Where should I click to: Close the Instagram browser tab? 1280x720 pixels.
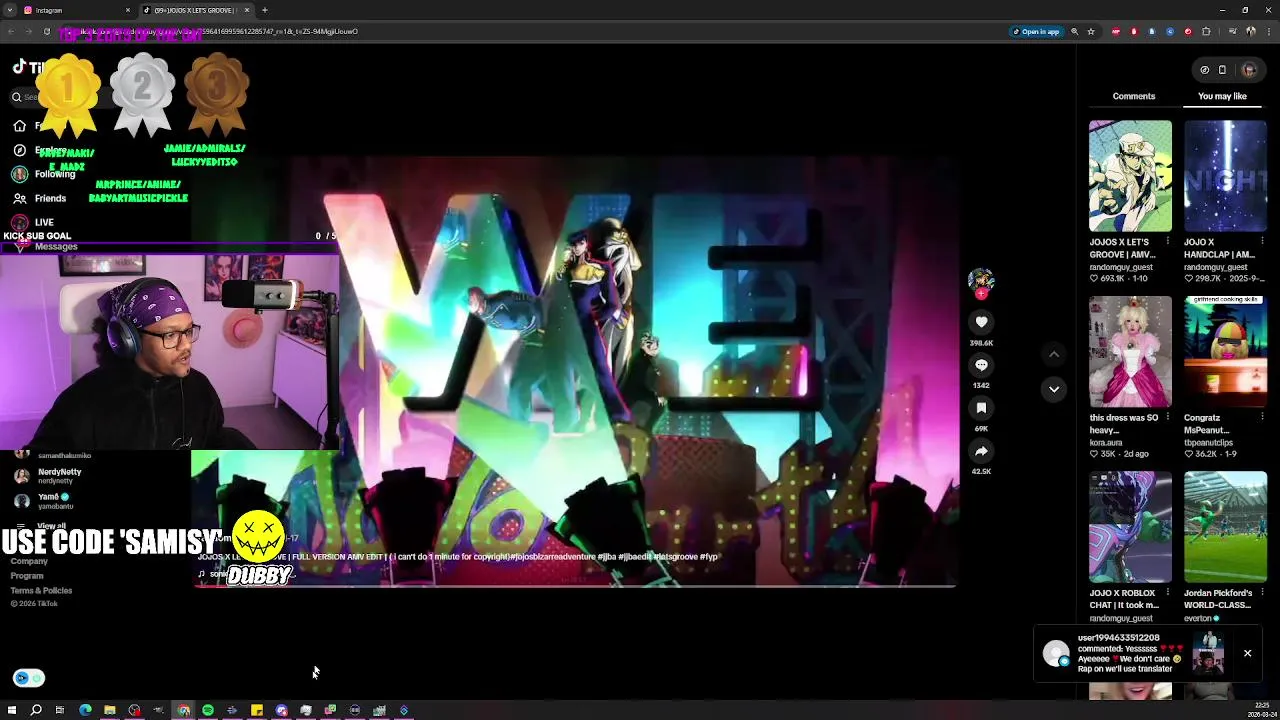[128, 10]
